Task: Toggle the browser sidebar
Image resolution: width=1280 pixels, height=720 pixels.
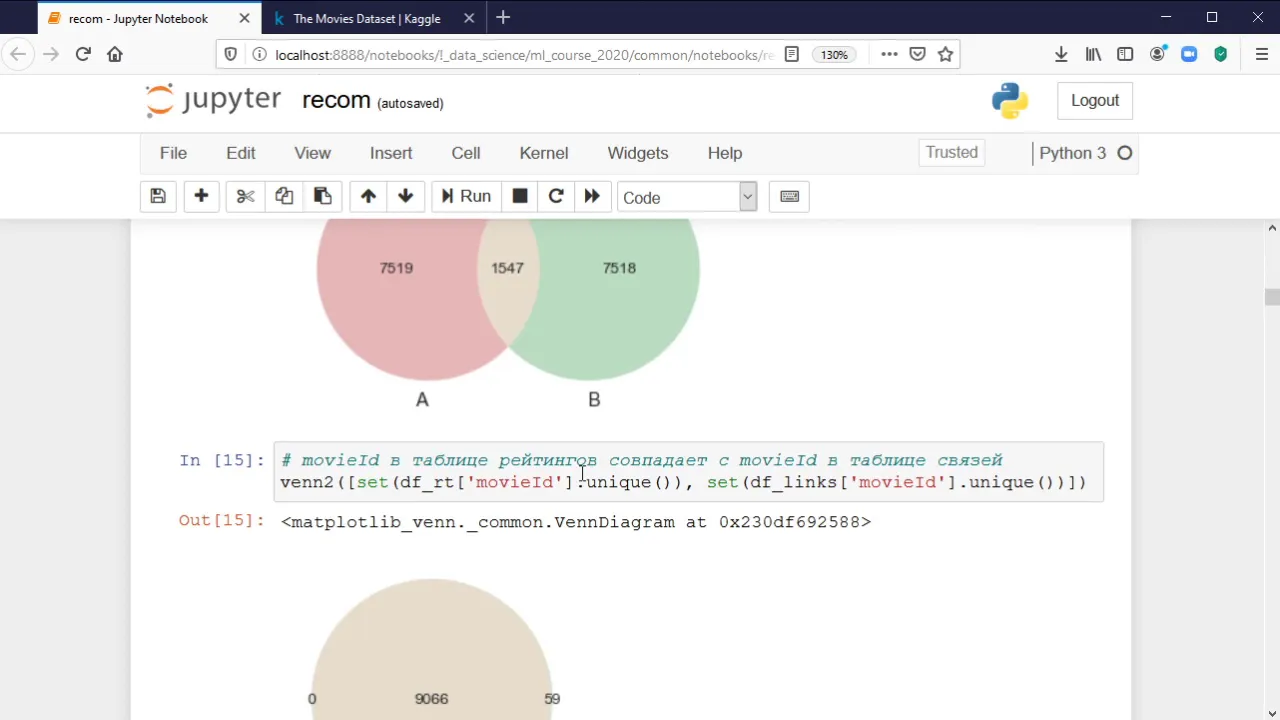Action: point(1125,55)
